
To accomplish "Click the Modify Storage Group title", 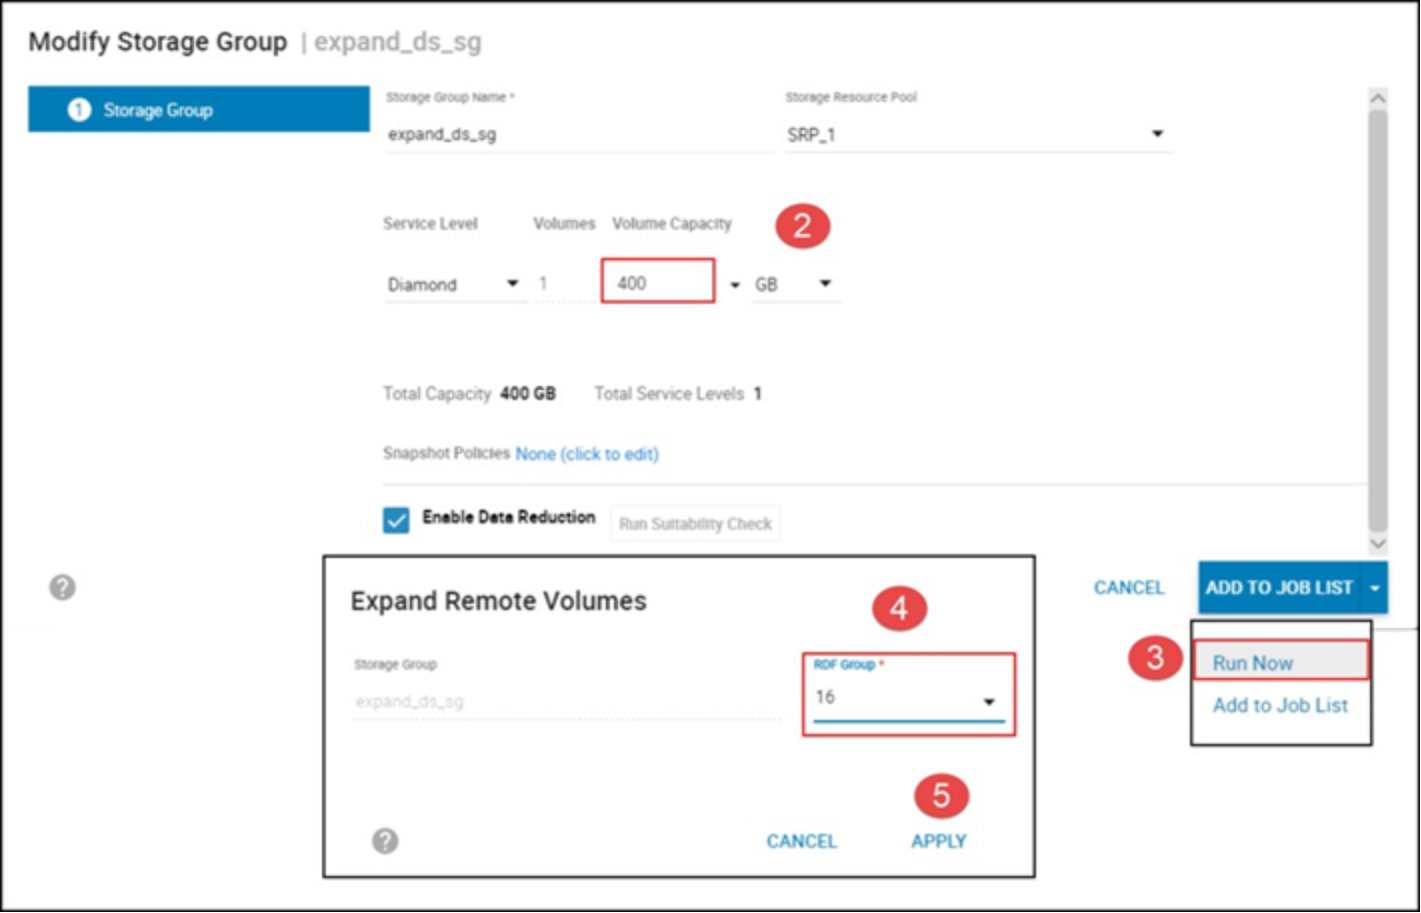I will pos(158,42).
